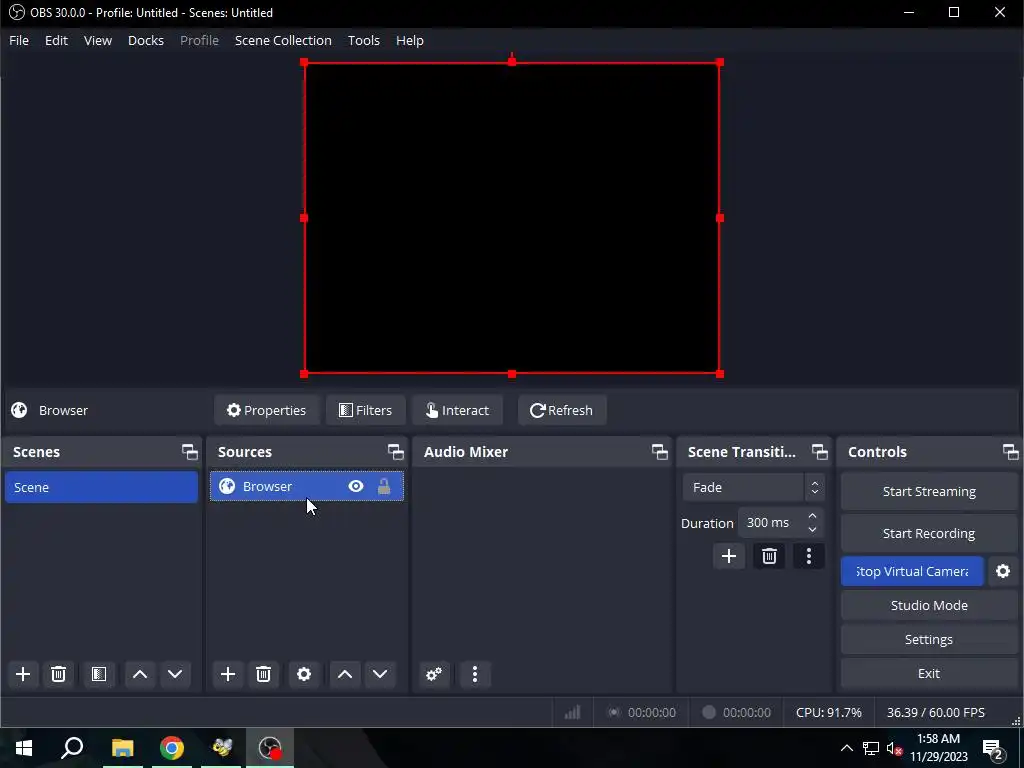Select the Browser source row
Screen dimensions: 1024x768
tap(306, 487)
